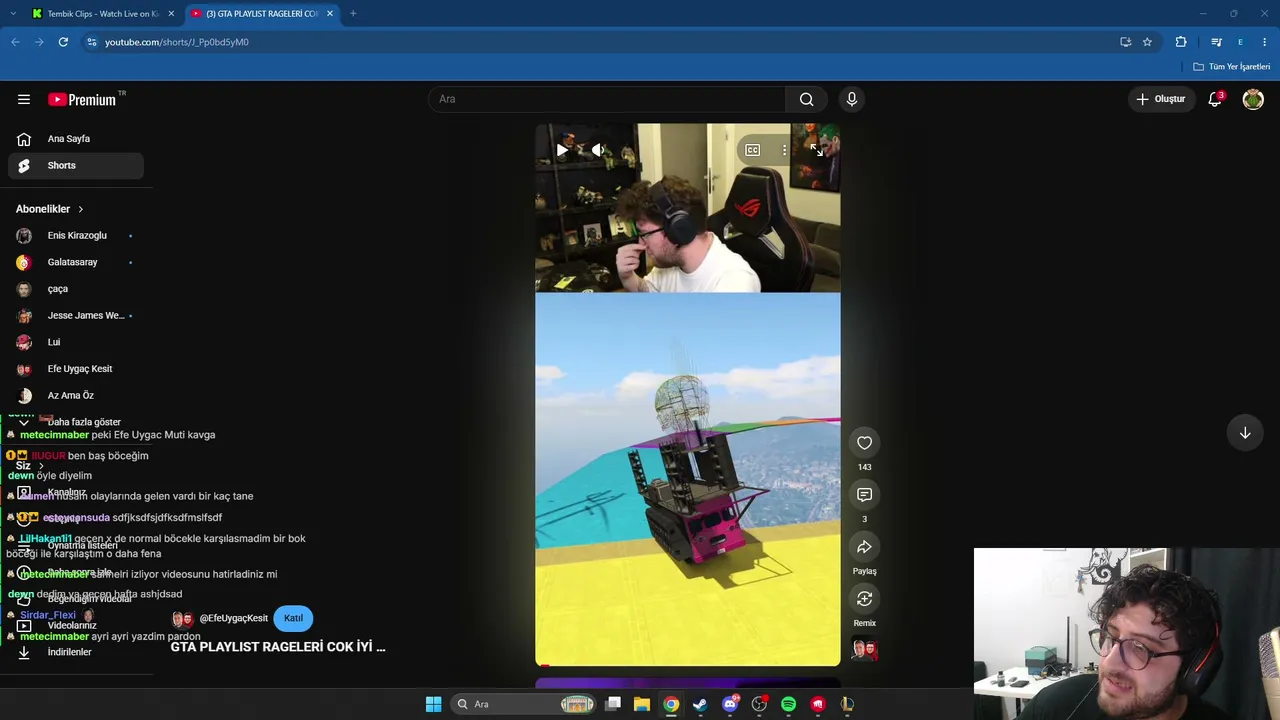Click the Oluştur create button
Image resolution: width=1280 pixels, height=720 pixels.
click(x=1160, y=99)
